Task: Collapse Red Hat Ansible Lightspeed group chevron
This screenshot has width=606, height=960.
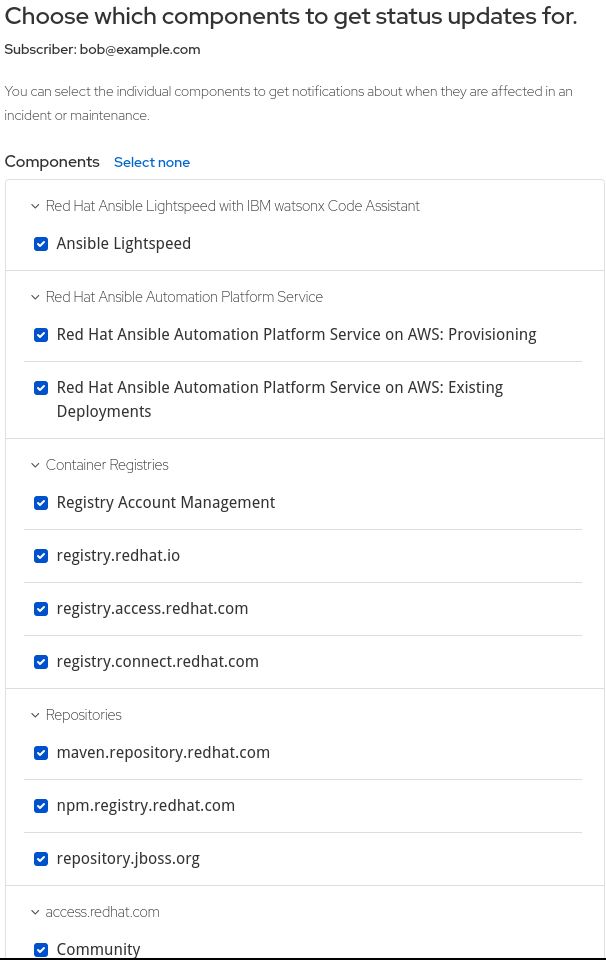Action: click(x=34, y=206)
